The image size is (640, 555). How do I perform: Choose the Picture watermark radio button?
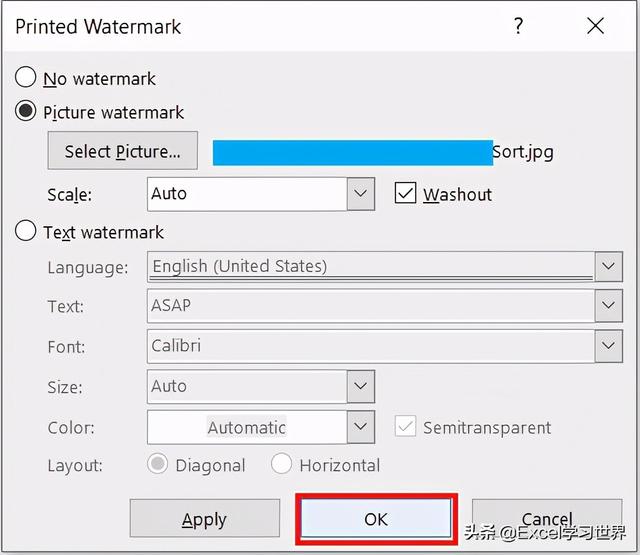click(x=27, y=112)
